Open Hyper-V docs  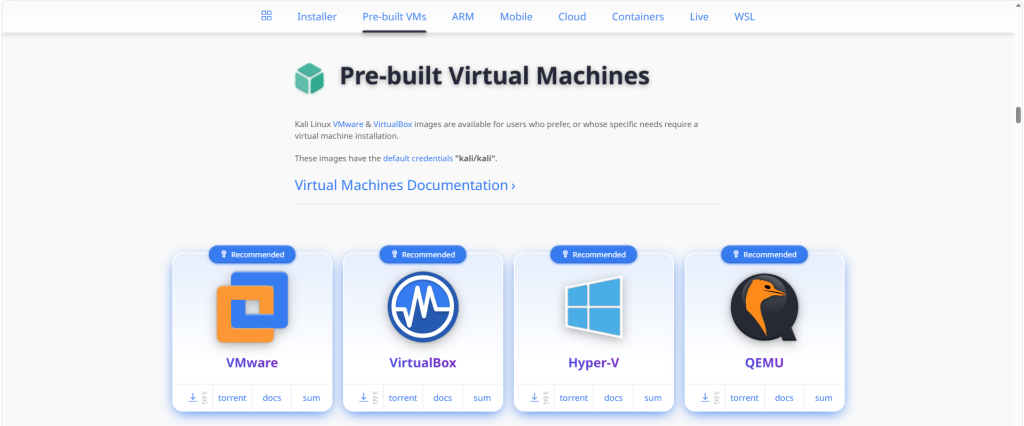tap(613, 398)
